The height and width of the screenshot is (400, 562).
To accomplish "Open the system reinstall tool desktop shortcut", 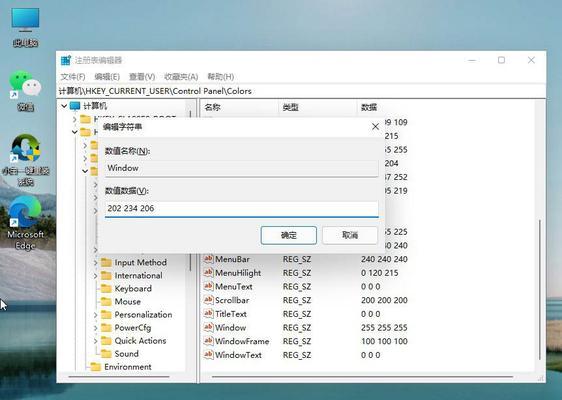I will 25,159.
